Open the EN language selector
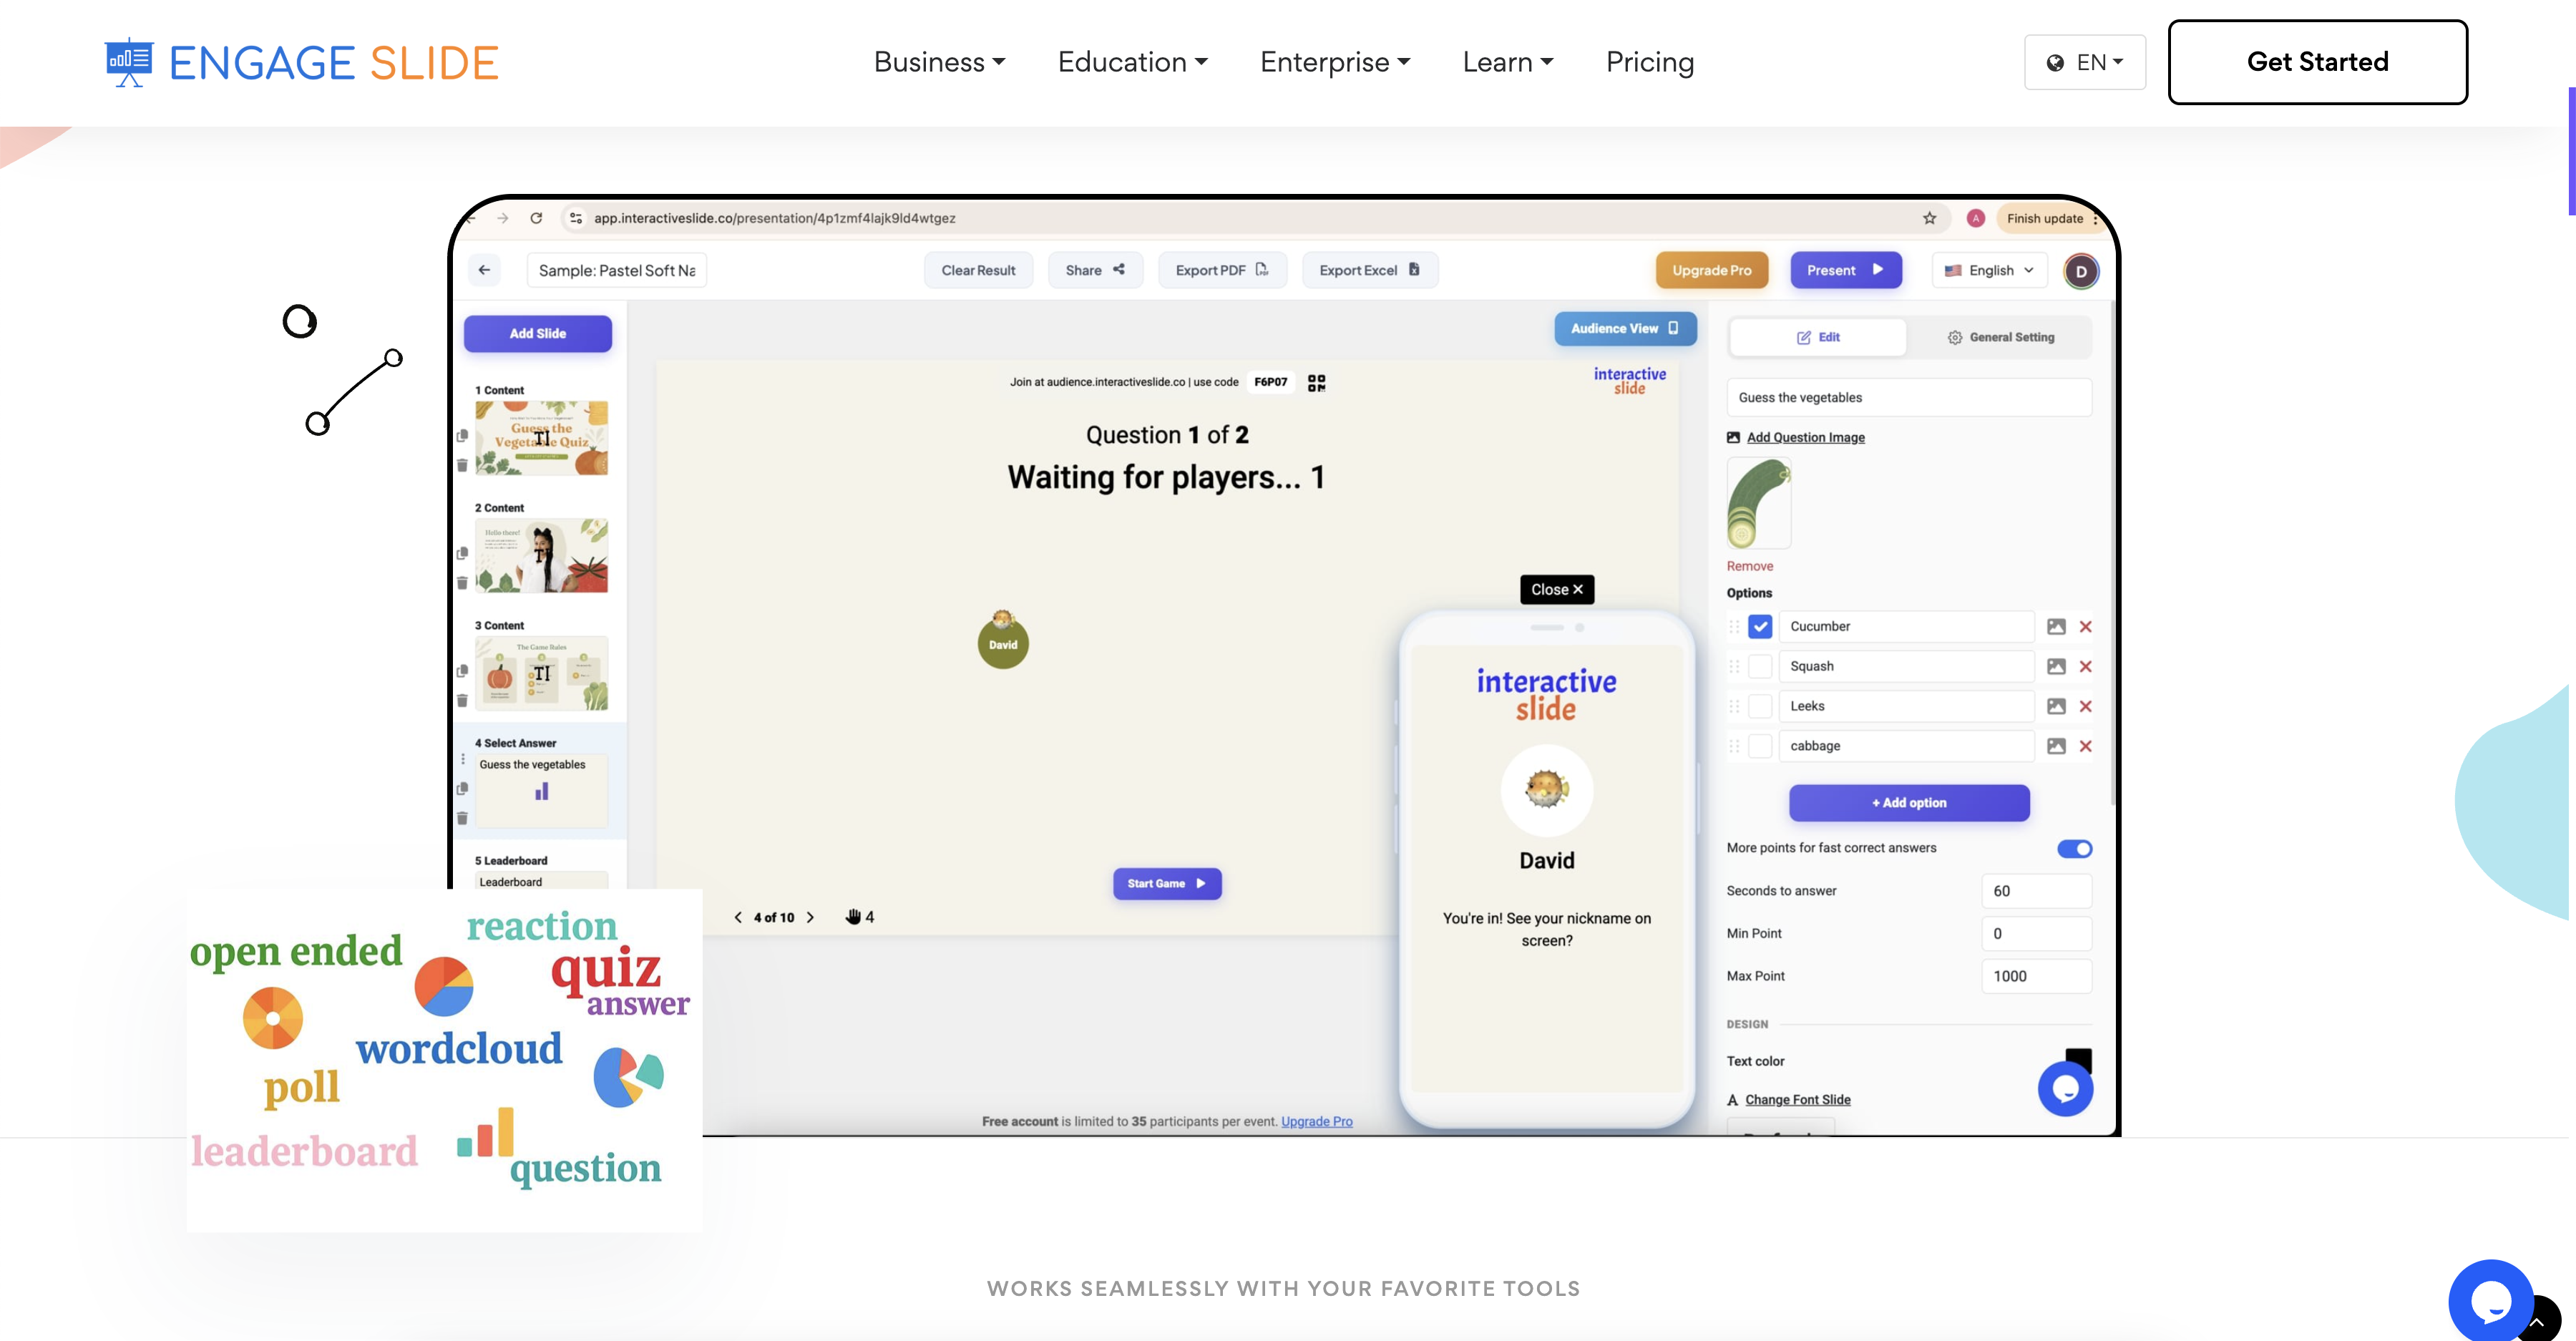This screenshot has width=2576, height=1341. (2084, 62)
